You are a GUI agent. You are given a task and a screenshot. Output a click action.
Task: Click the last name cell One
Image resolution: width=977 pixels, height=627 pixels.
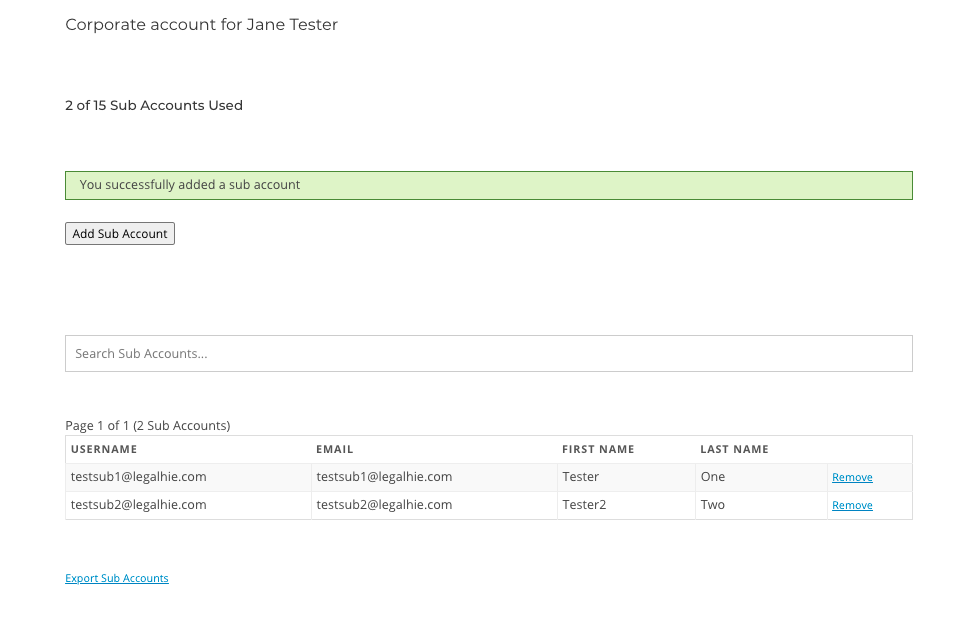(761, 477)
